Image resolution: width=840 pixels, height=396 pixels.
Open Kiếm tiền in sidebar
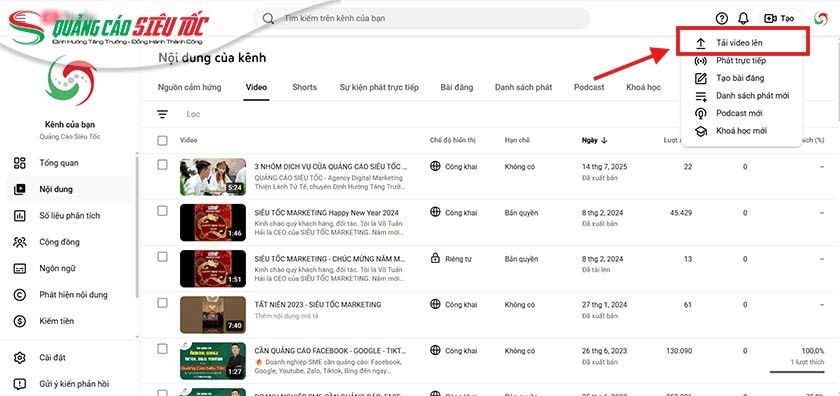click(70, 321)
